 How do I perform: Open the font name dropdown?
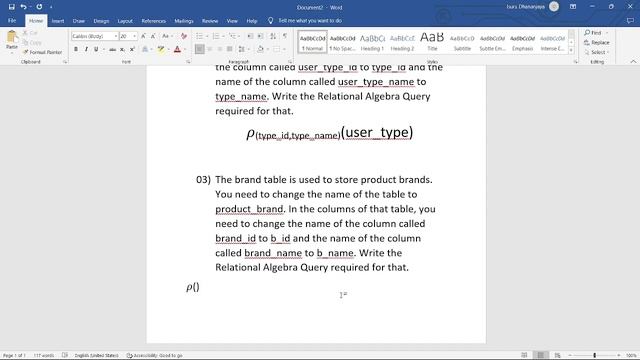click(x=116, y=36)
